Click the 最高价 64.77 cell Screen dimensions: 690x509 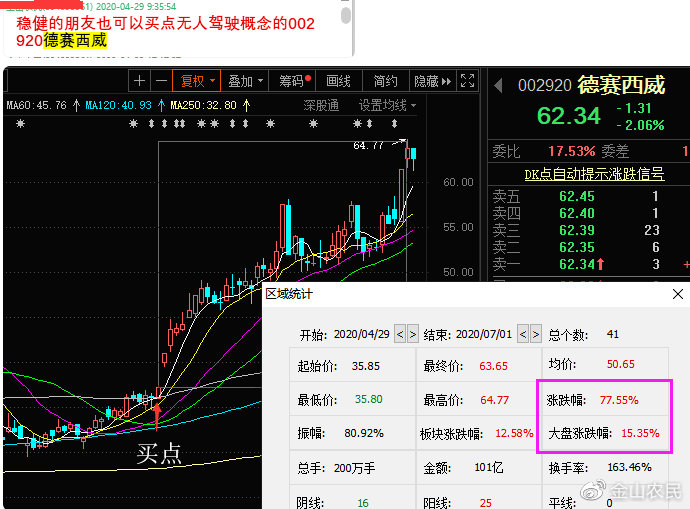tap(479, 399)
